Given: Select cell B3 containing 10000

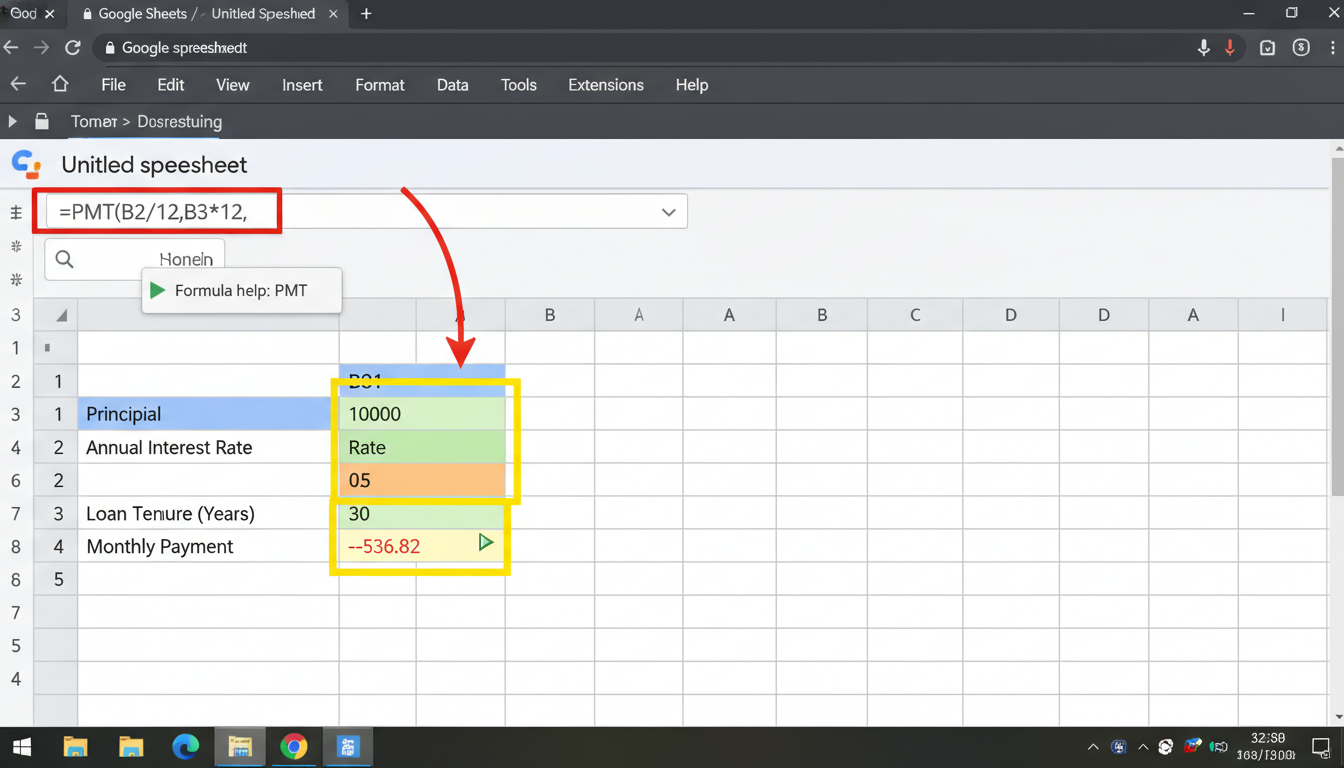Looking at the screenshot, I should click(x=420, y=414).
